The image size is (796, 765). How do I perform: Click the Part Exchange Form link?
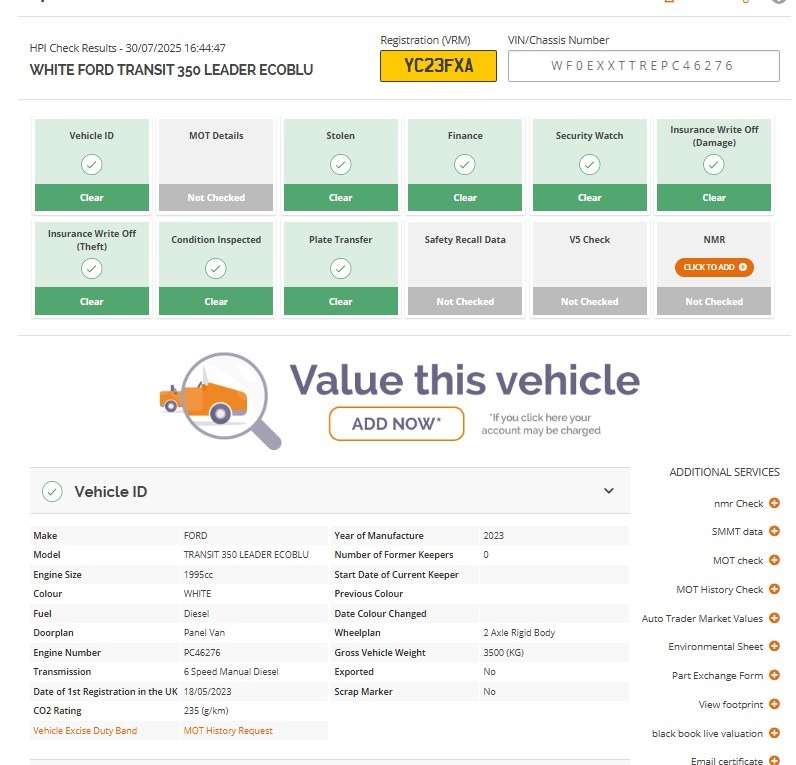[x=717, y=676]
